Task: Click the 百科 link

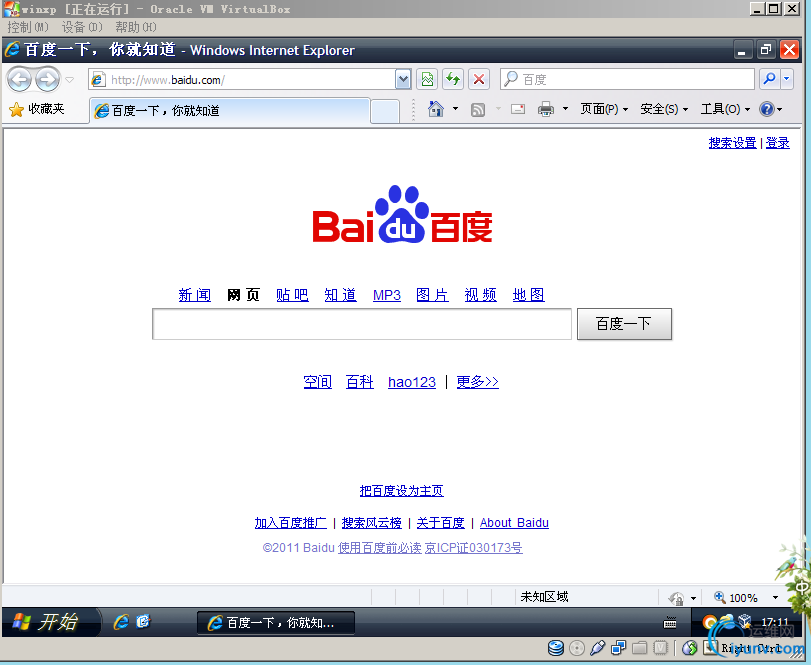Action: (359, 382)
